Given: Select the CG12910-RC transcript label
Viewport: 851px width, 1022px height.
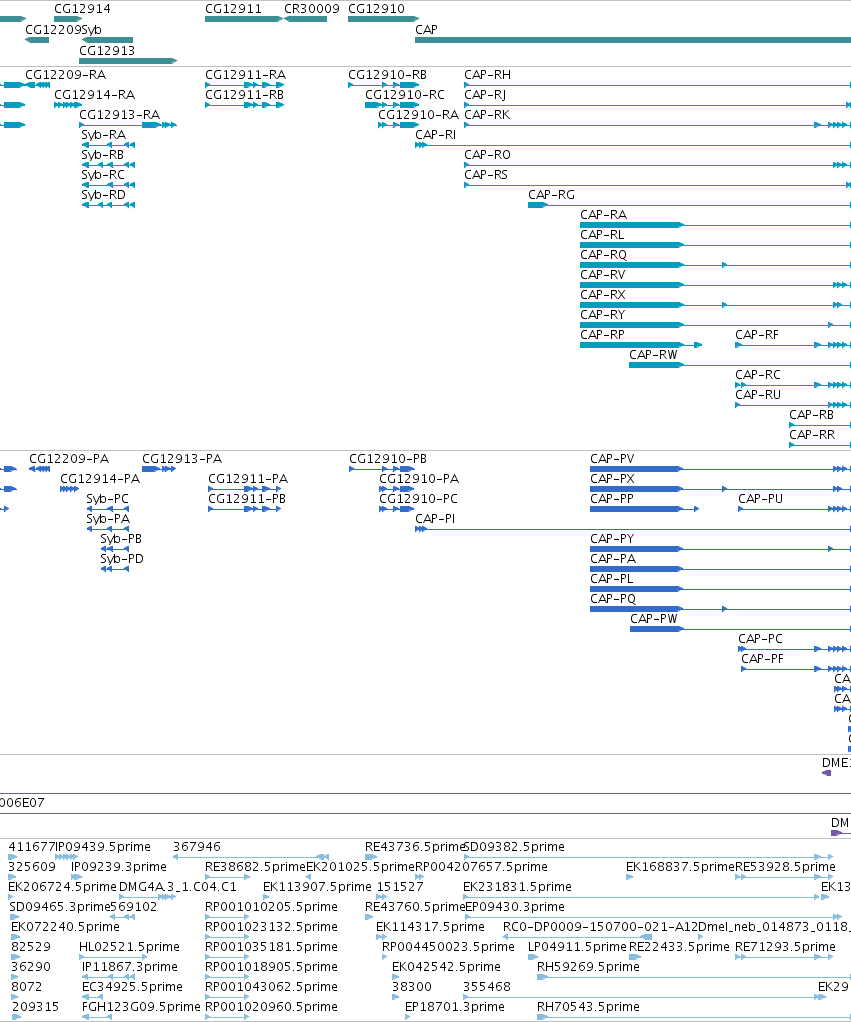Looking at the screenshot, I should (405, 95).
